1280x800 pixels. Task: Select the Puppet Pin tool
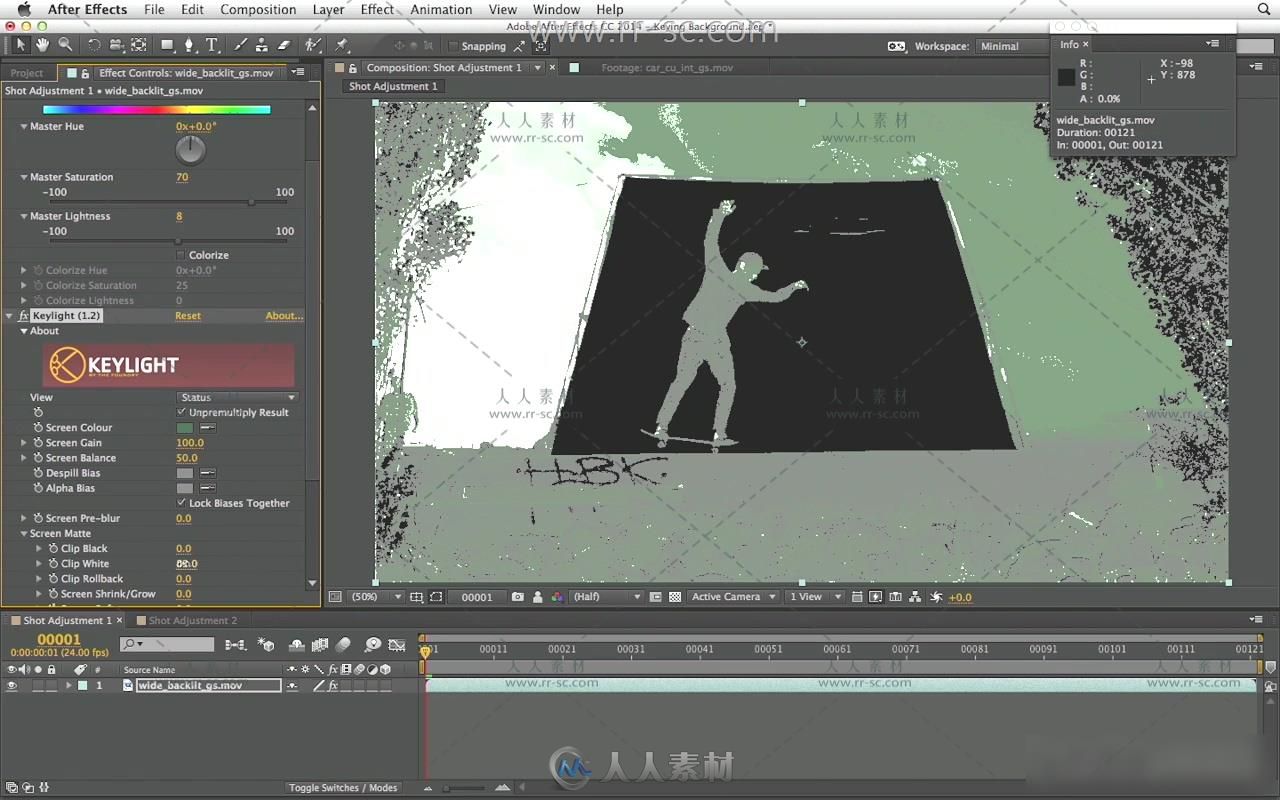pyautogui.click(x=342, y=45)
